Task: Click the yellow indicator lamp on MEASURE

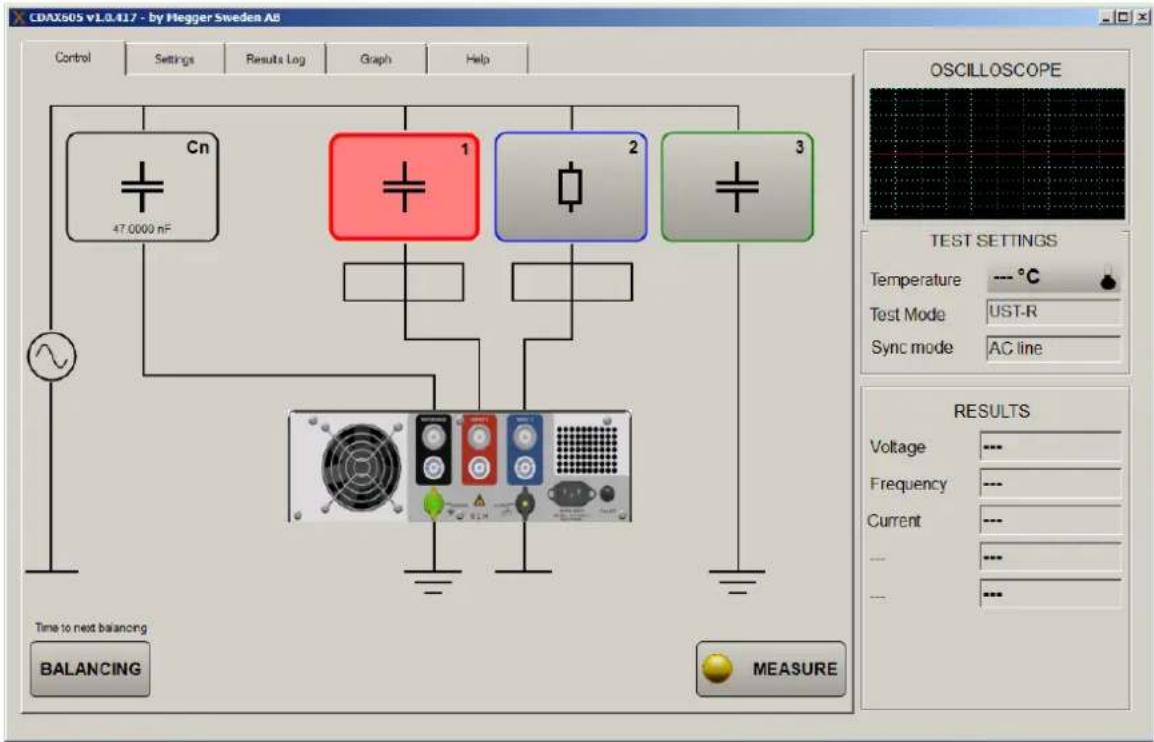Action: [717, 668]
